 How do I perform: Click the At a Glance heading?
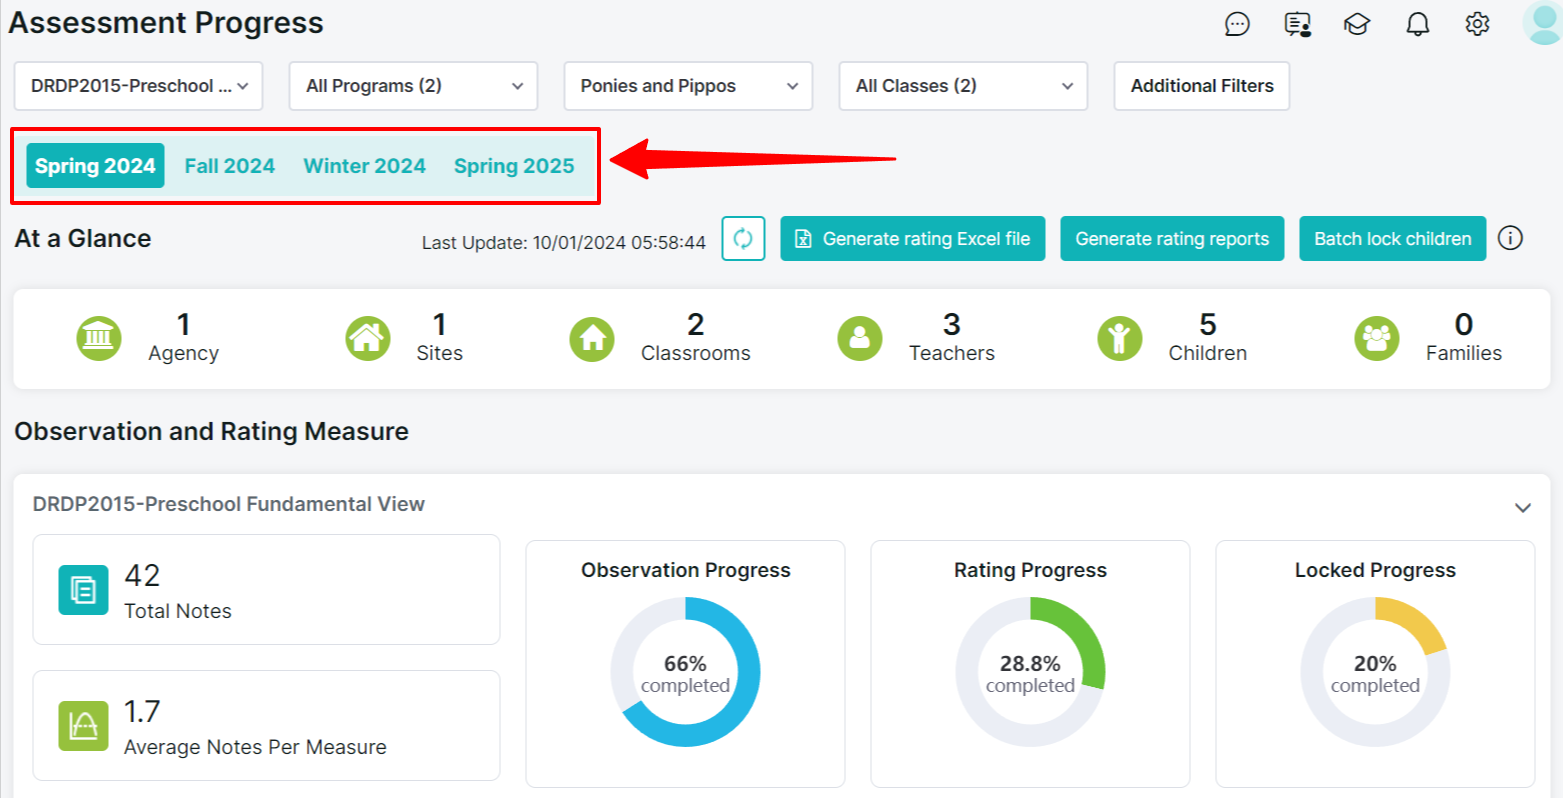(x=83, y=238)
